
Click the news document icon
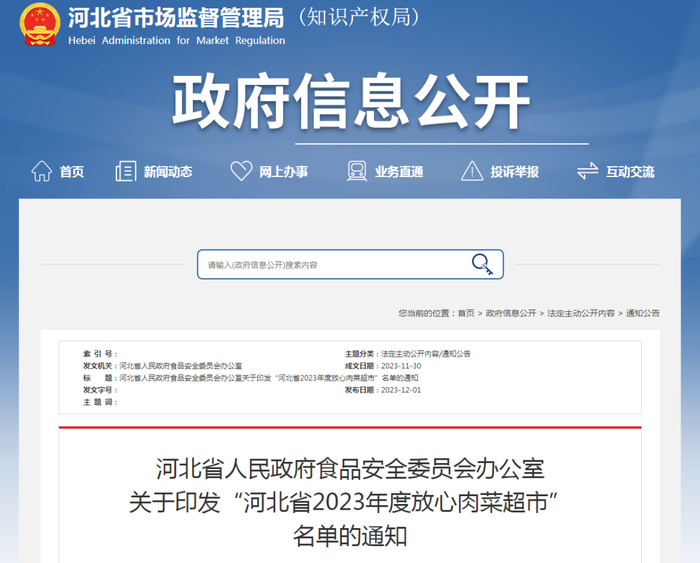pyautogui.click(x=126, y=171)
